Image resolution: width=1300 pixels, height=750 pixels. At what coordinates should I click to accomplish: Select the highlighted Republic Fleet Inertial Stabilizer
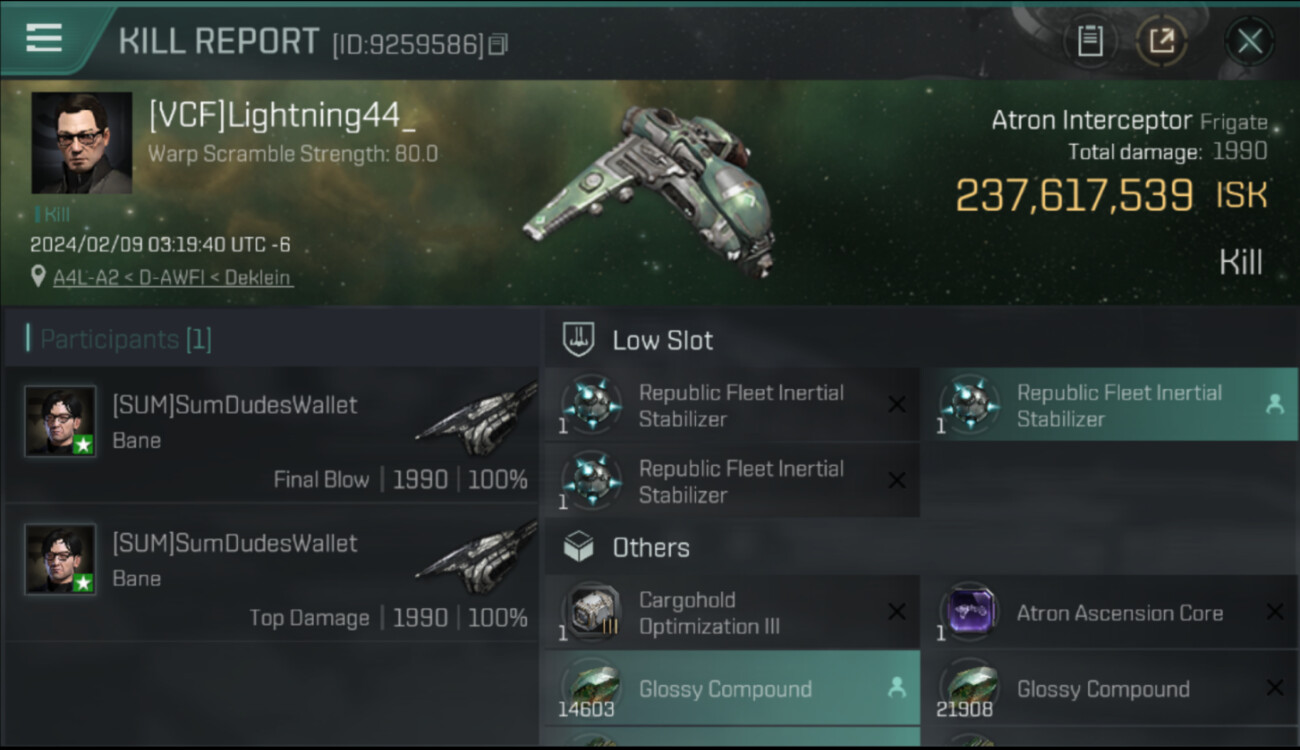pos(1108,405)
